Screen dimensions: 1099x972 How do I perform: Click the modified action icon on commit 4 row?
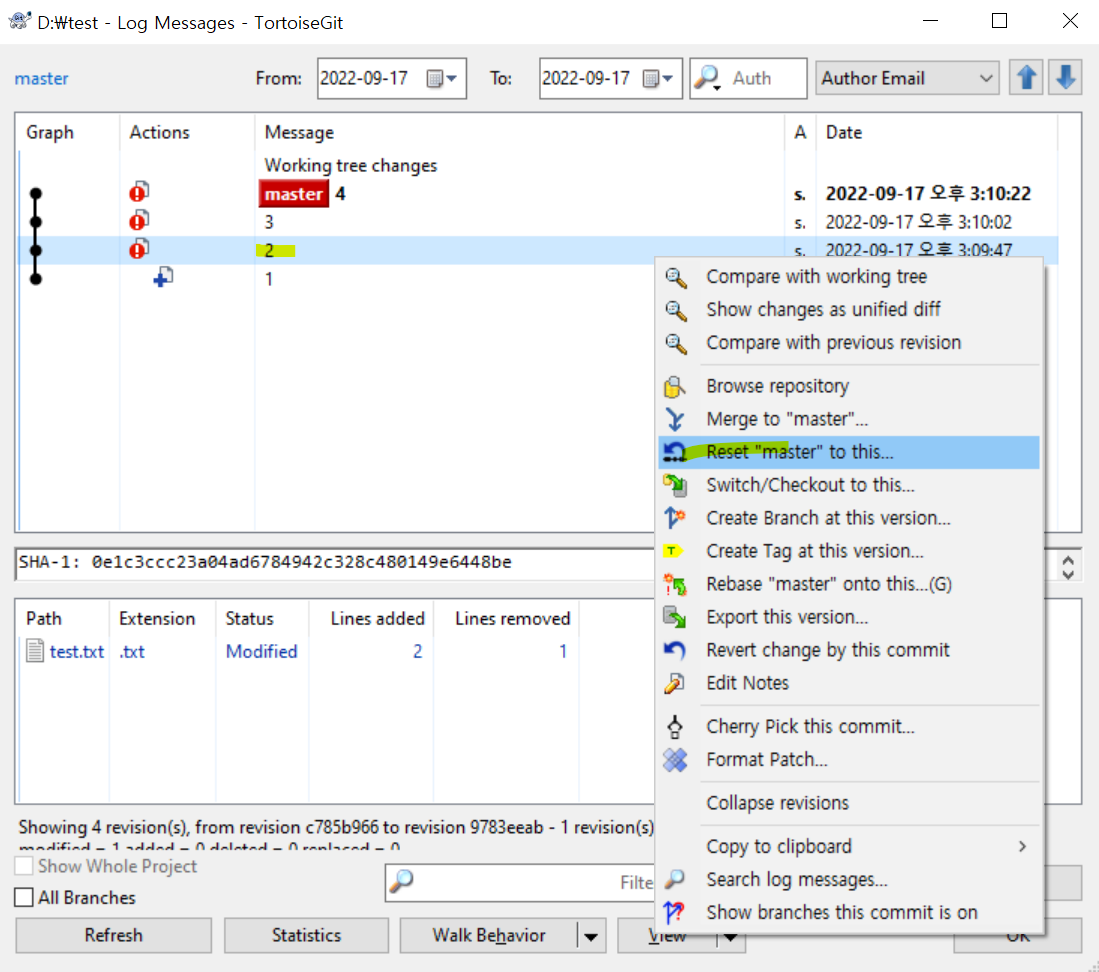point(139,191)
